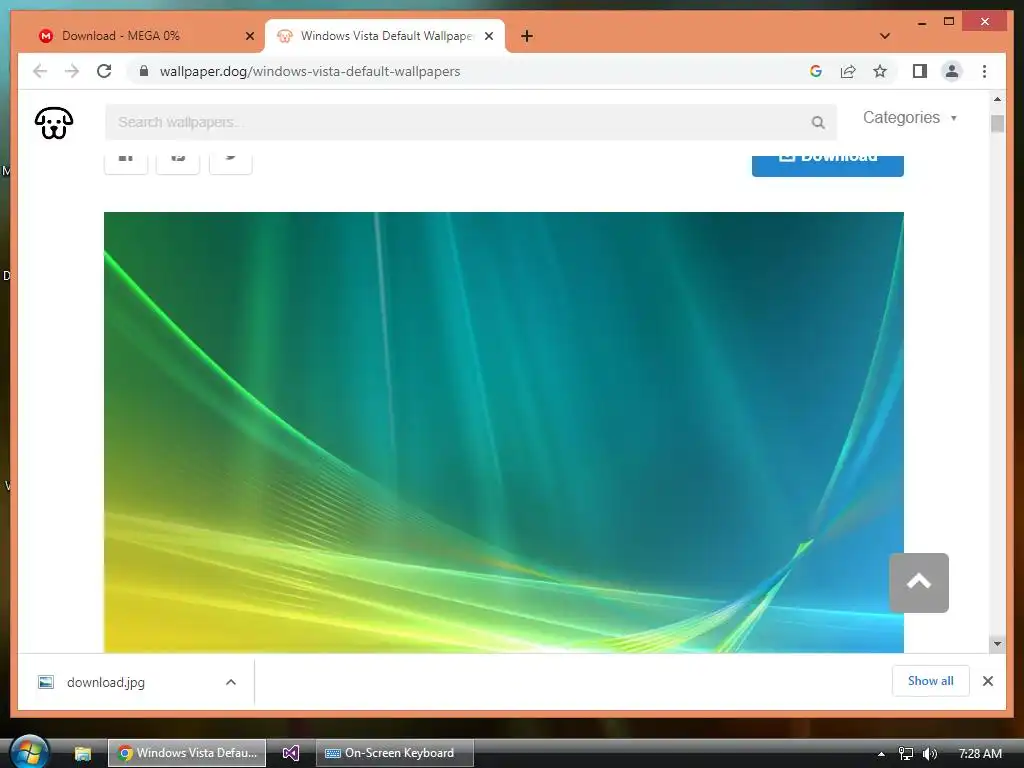
Task: Click the Google icon in address bar
Action: (816, 71)
